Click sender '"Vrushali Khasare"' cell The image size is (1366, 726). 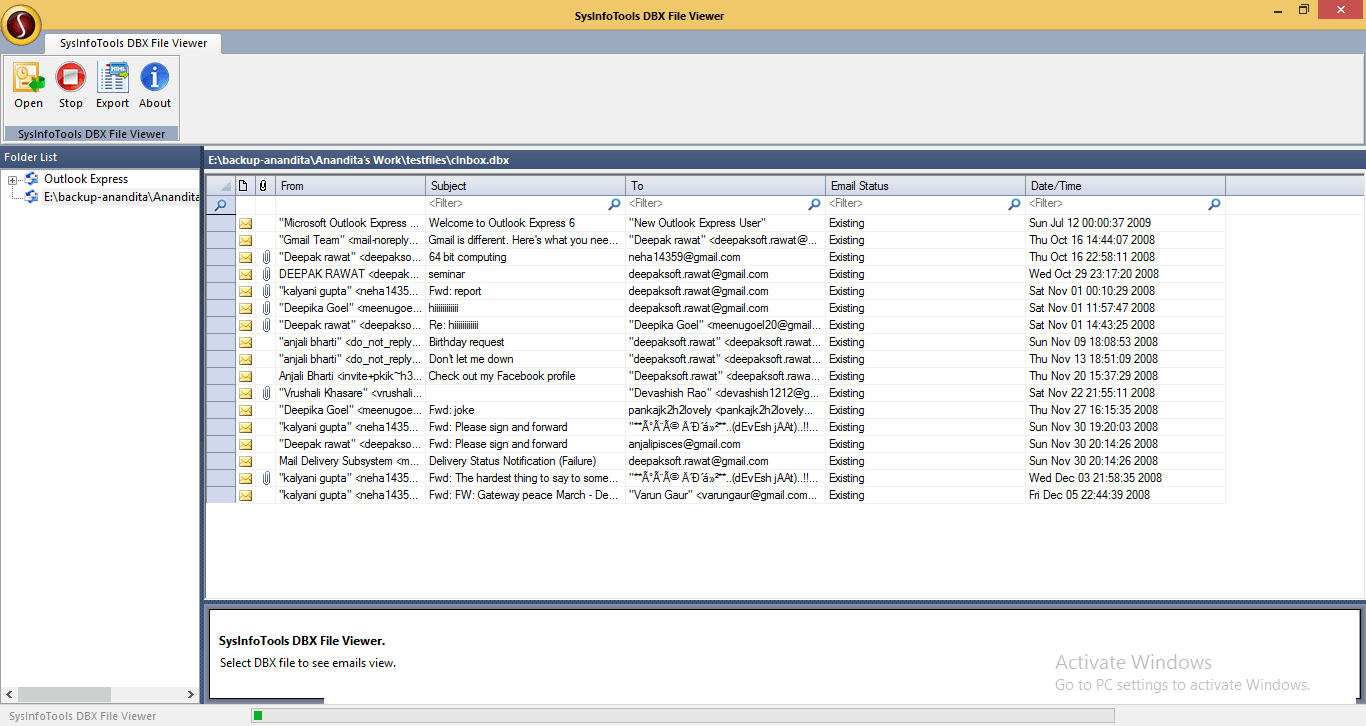tap(351, 393)
